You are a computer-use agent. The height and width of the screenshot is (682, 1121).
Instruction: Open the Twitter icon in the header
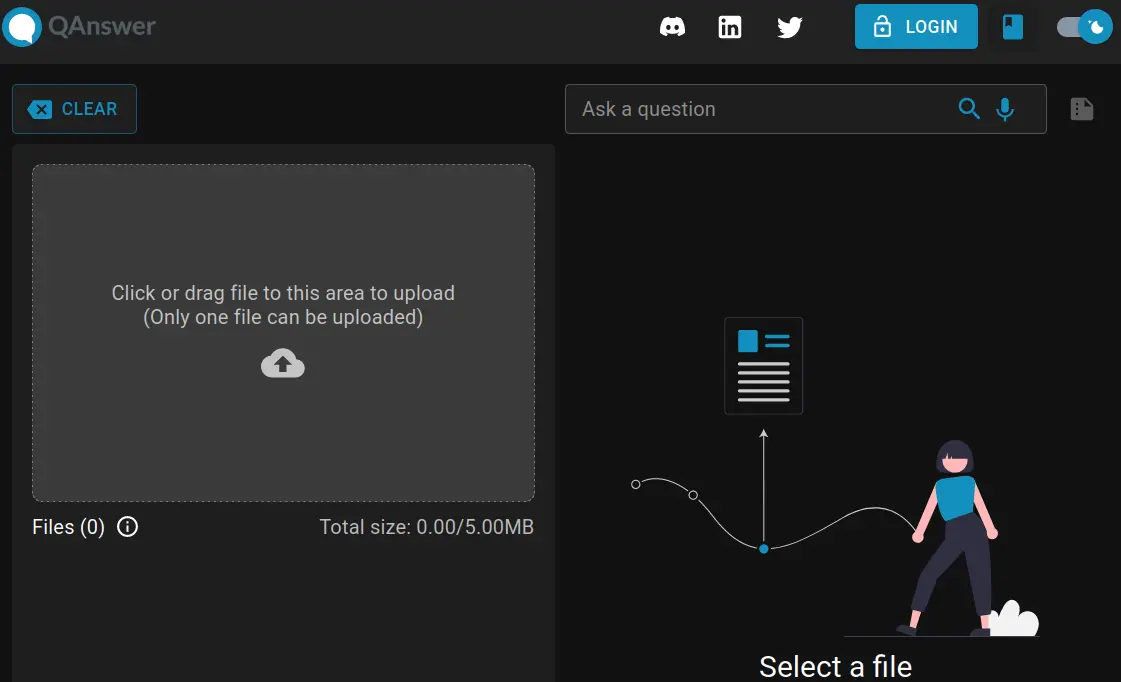(789, 27)
